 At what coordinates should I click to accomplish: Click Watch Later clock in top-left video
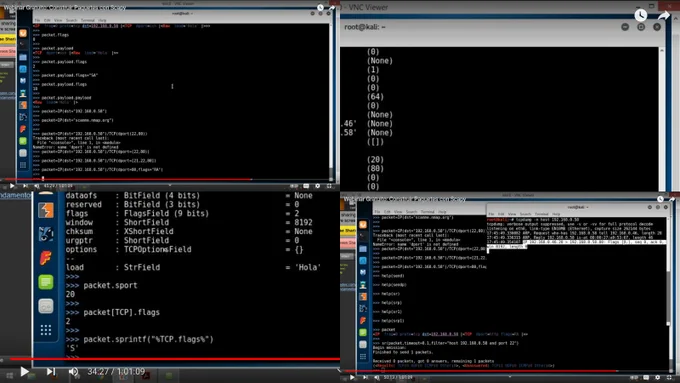tap(320, 7)
